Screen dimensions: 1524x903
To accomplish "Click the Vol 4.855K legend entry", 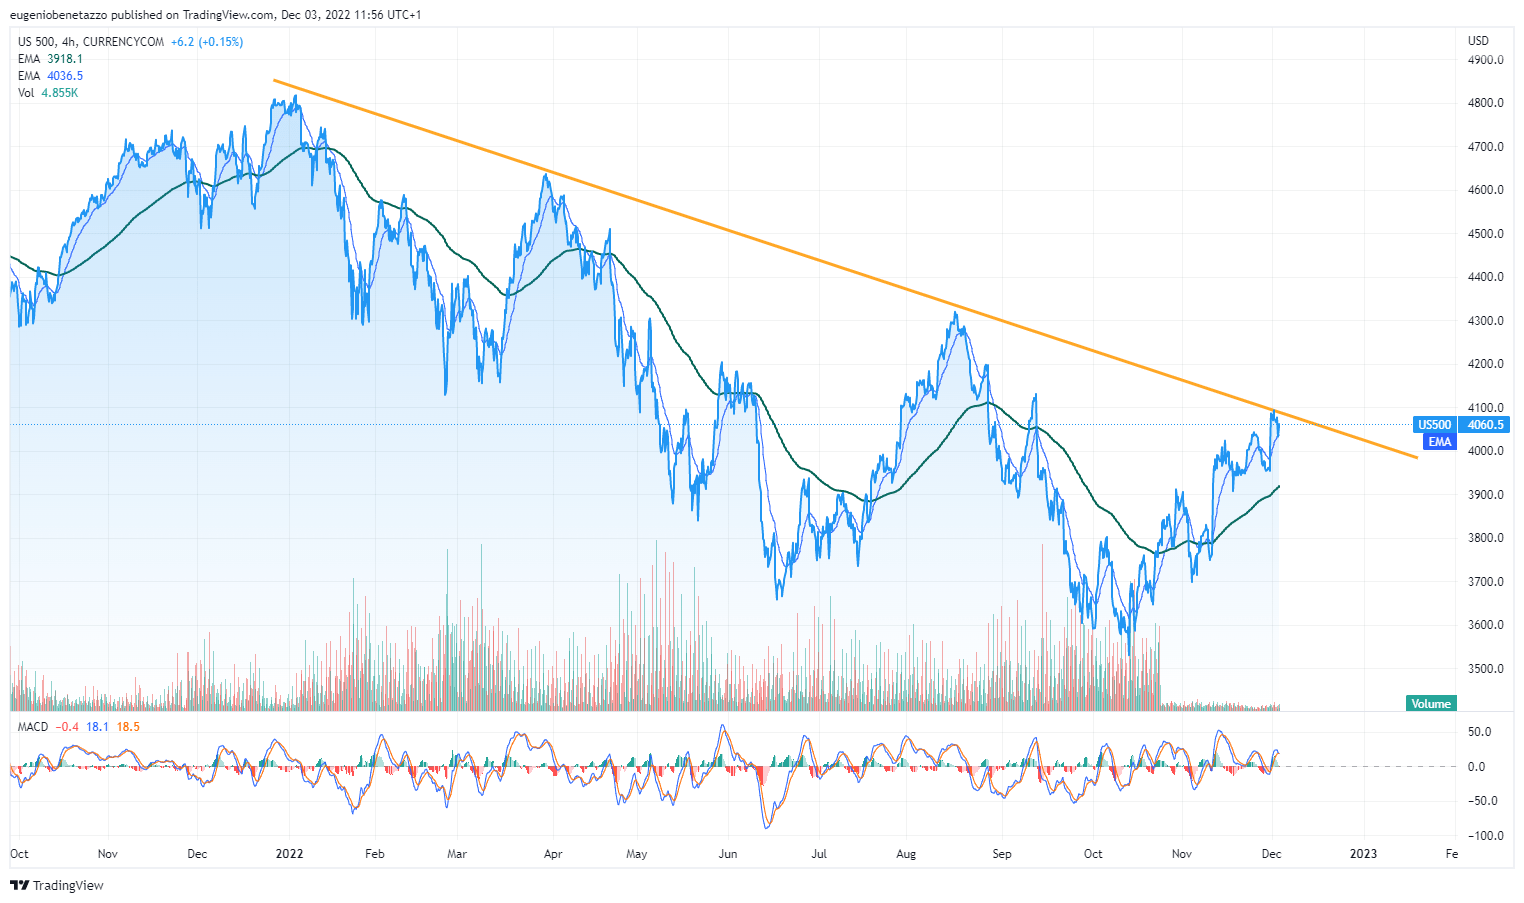I will coord(48,93).
